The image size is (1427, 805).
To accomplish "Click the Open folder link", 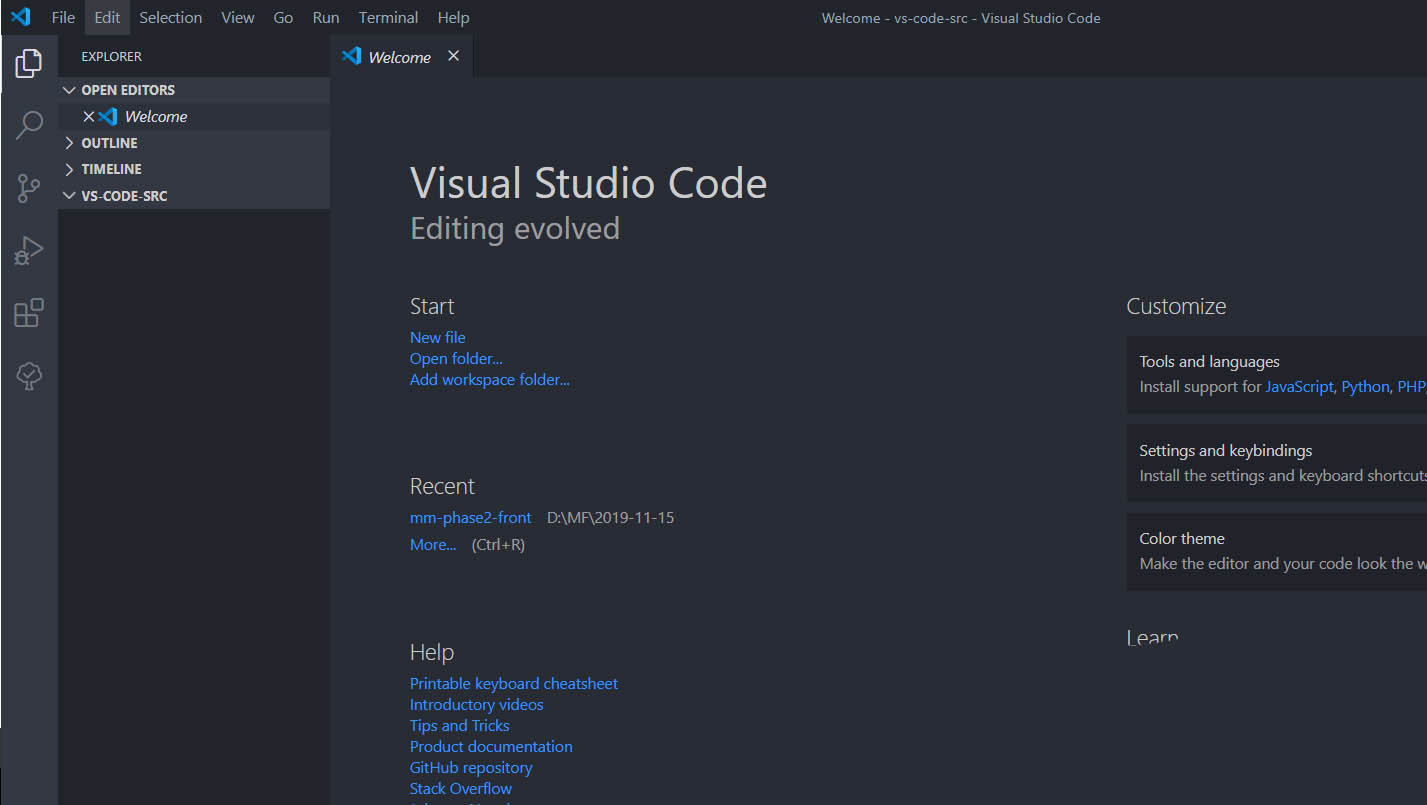I will pos(456,358).
